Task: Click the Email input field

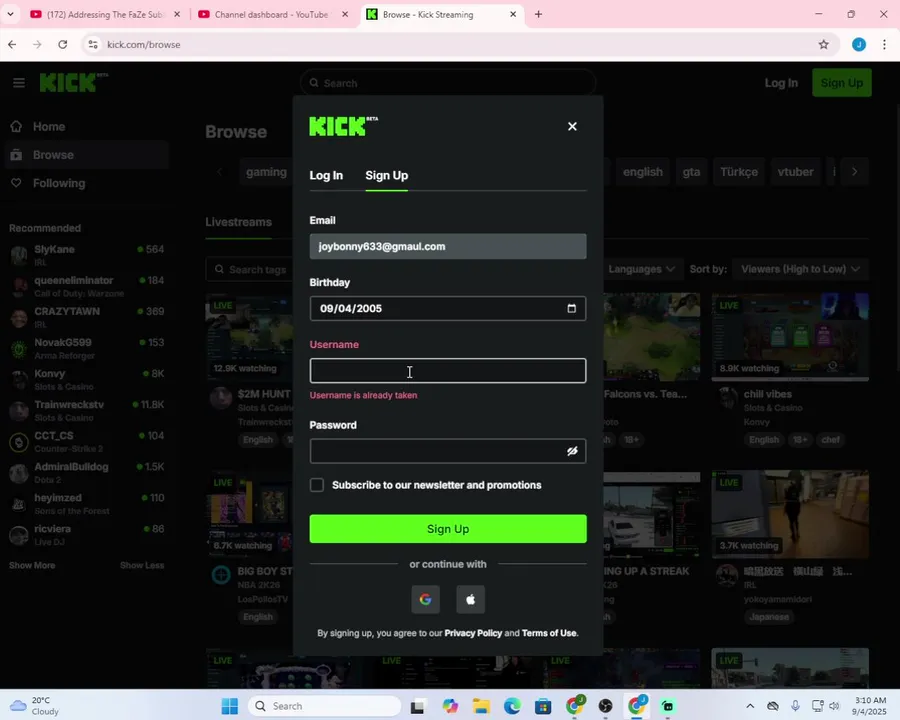Action: pos(448,246)
